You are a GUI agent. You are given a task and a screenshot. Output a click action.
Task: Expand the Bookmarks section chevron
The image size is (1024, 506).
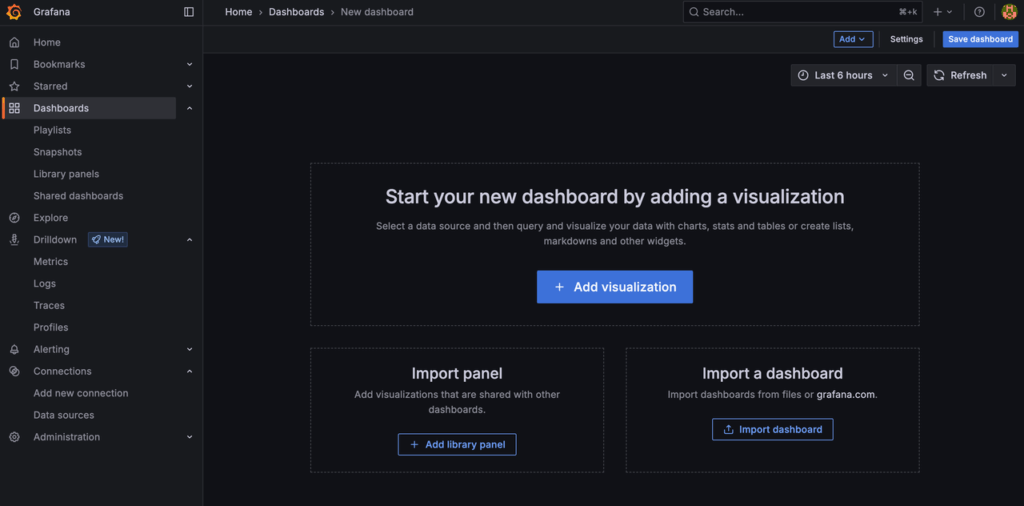tap(189, 65)
